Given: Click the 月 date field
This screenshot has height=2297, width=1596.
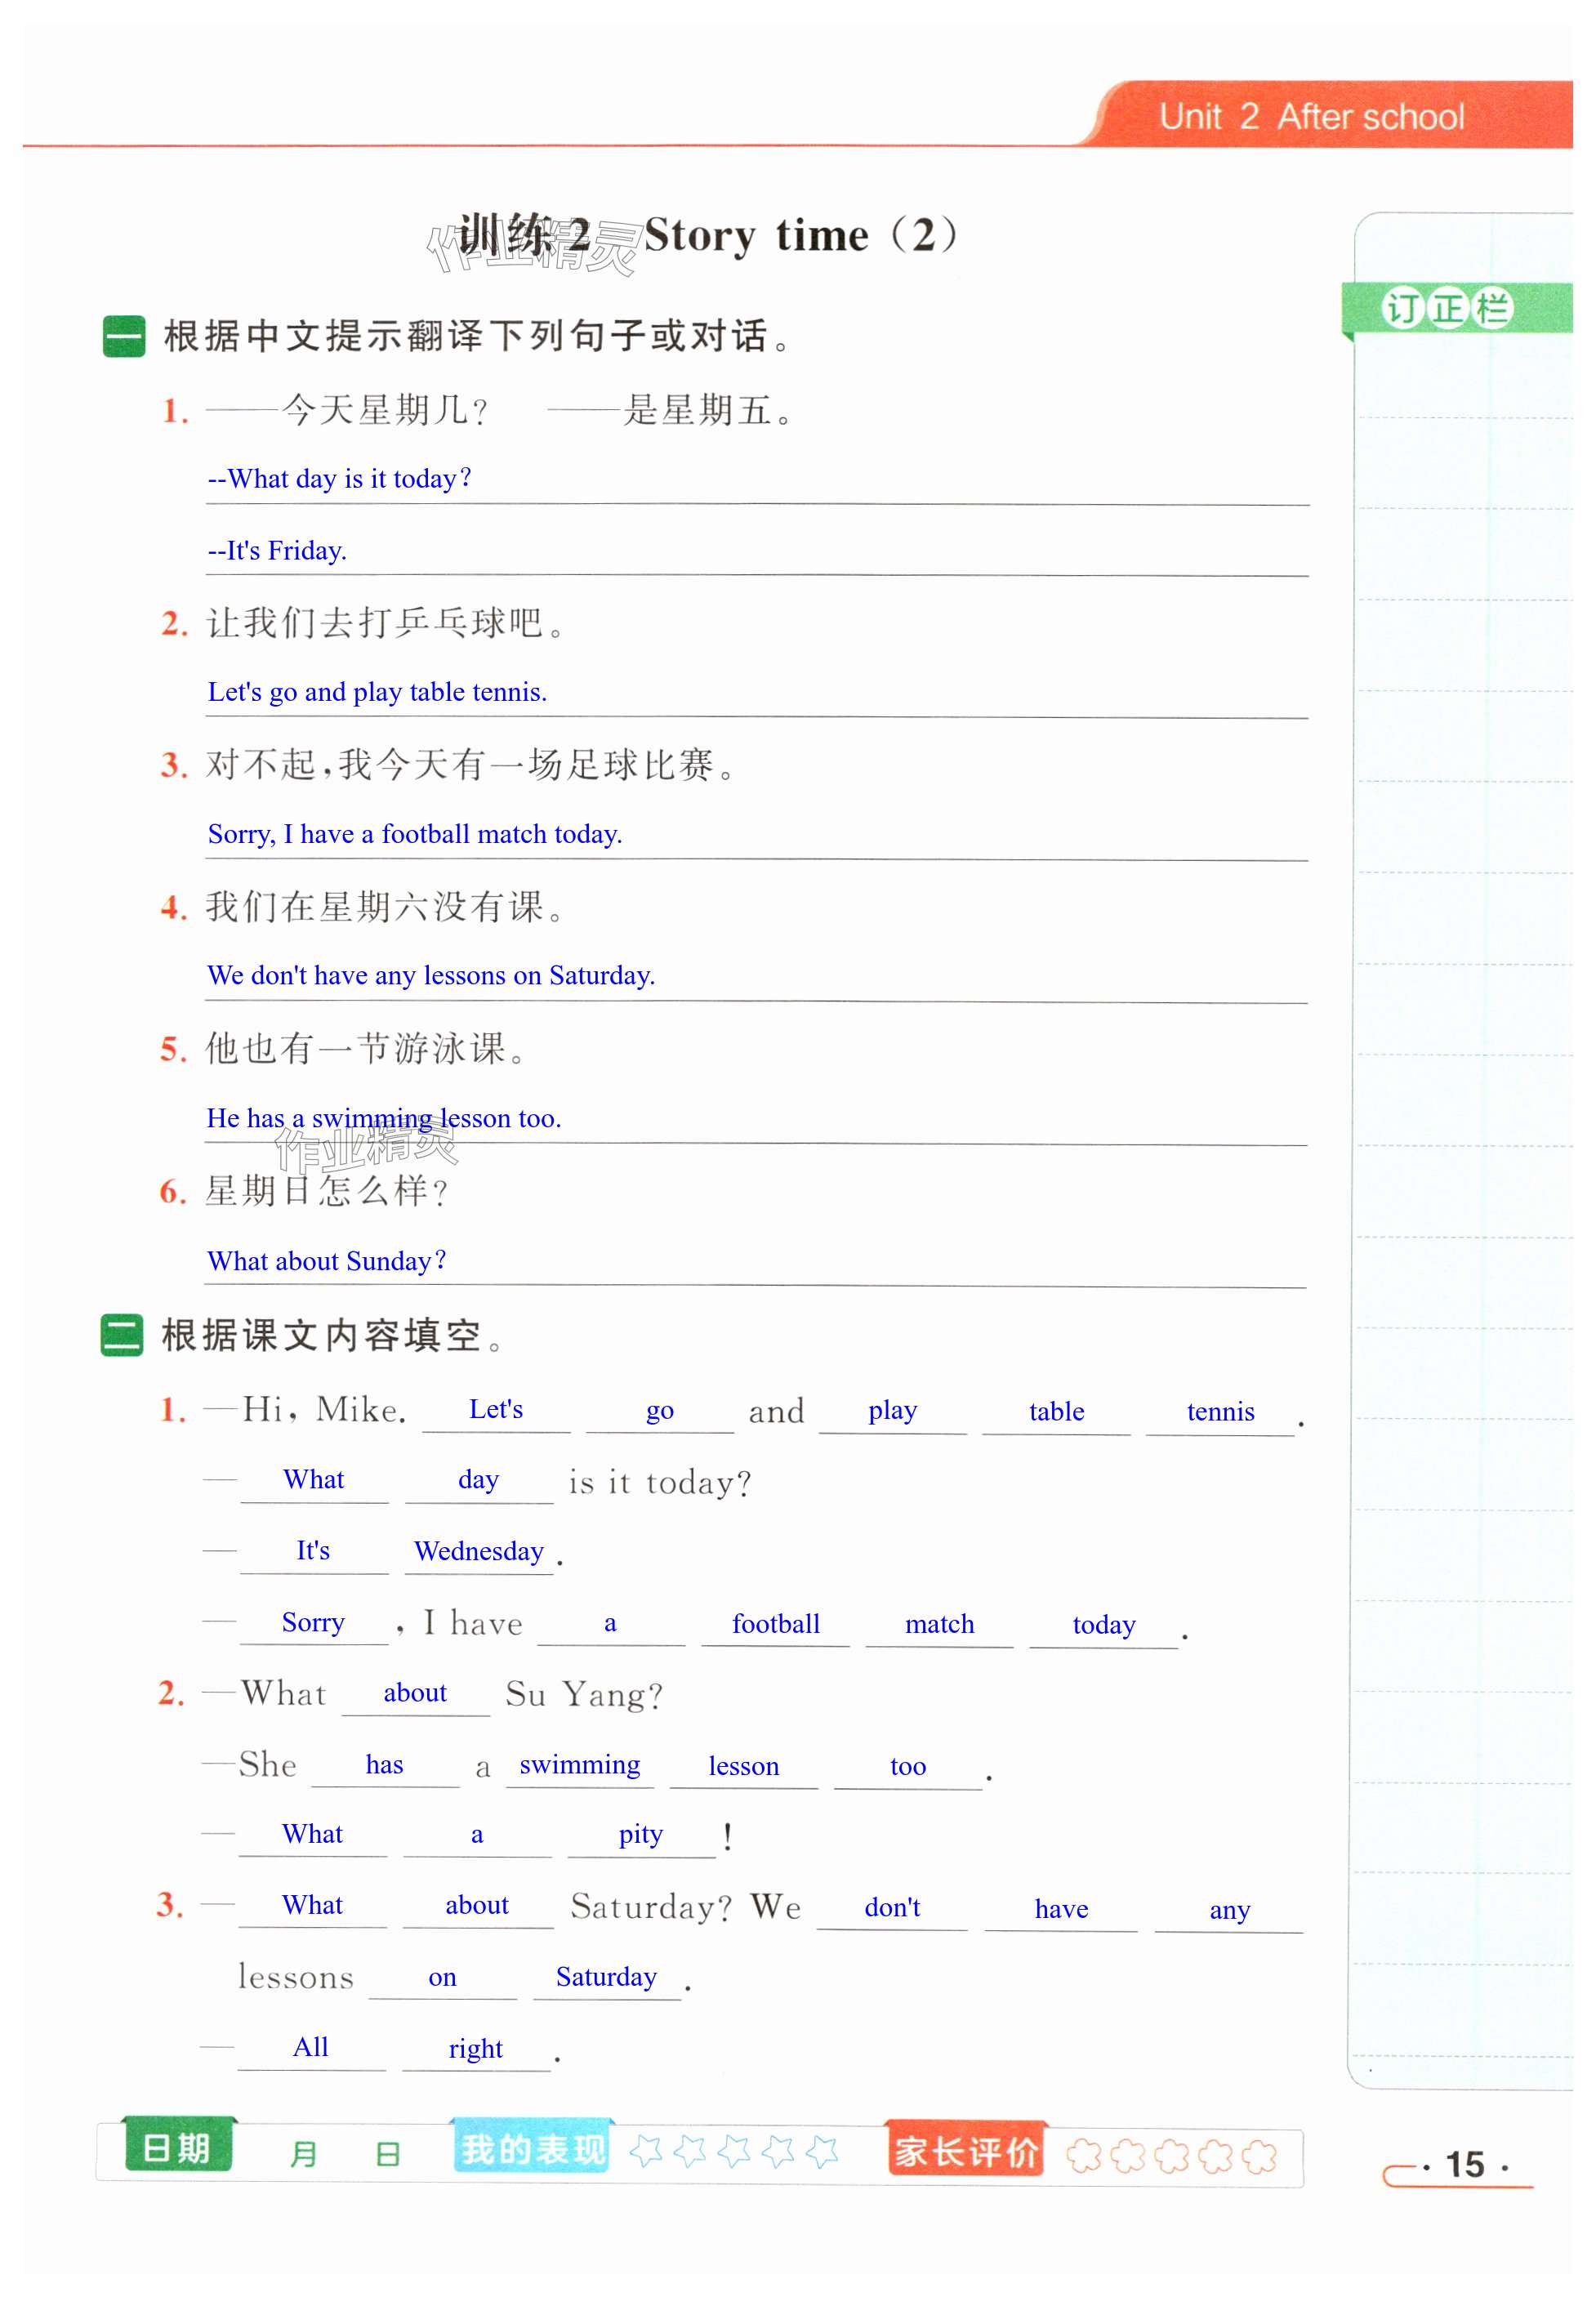Looking at the screenshot, I should [303, 2153].
